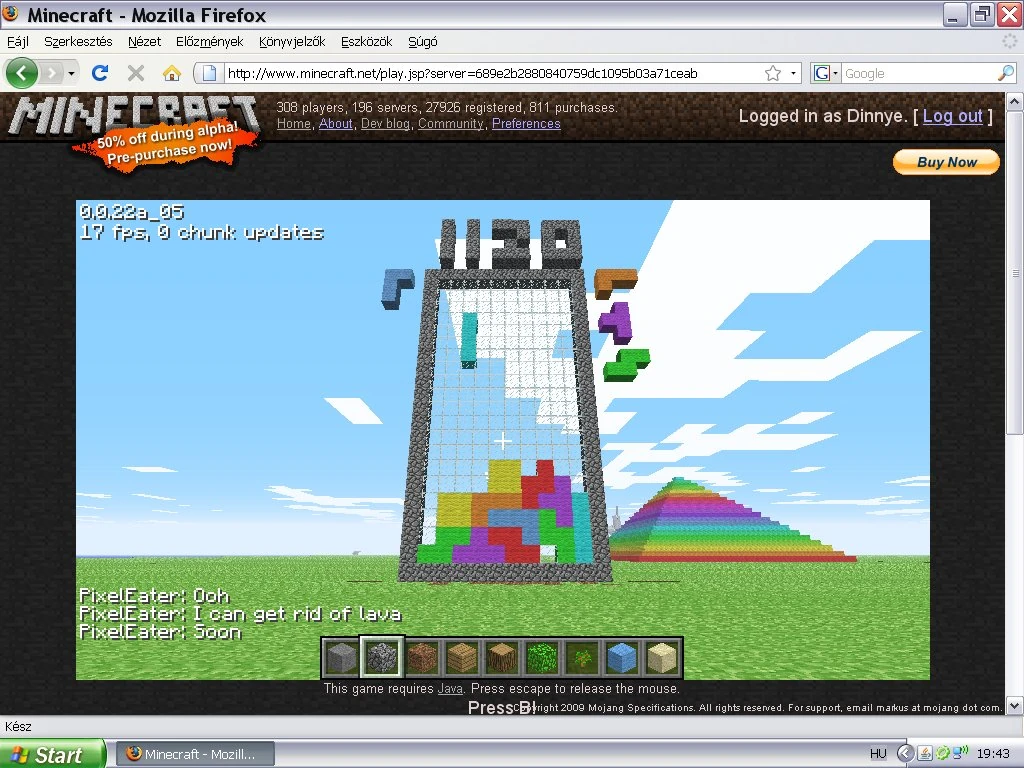Go to the home page icon
The image size is (1024, 768).
coord(172,73)
